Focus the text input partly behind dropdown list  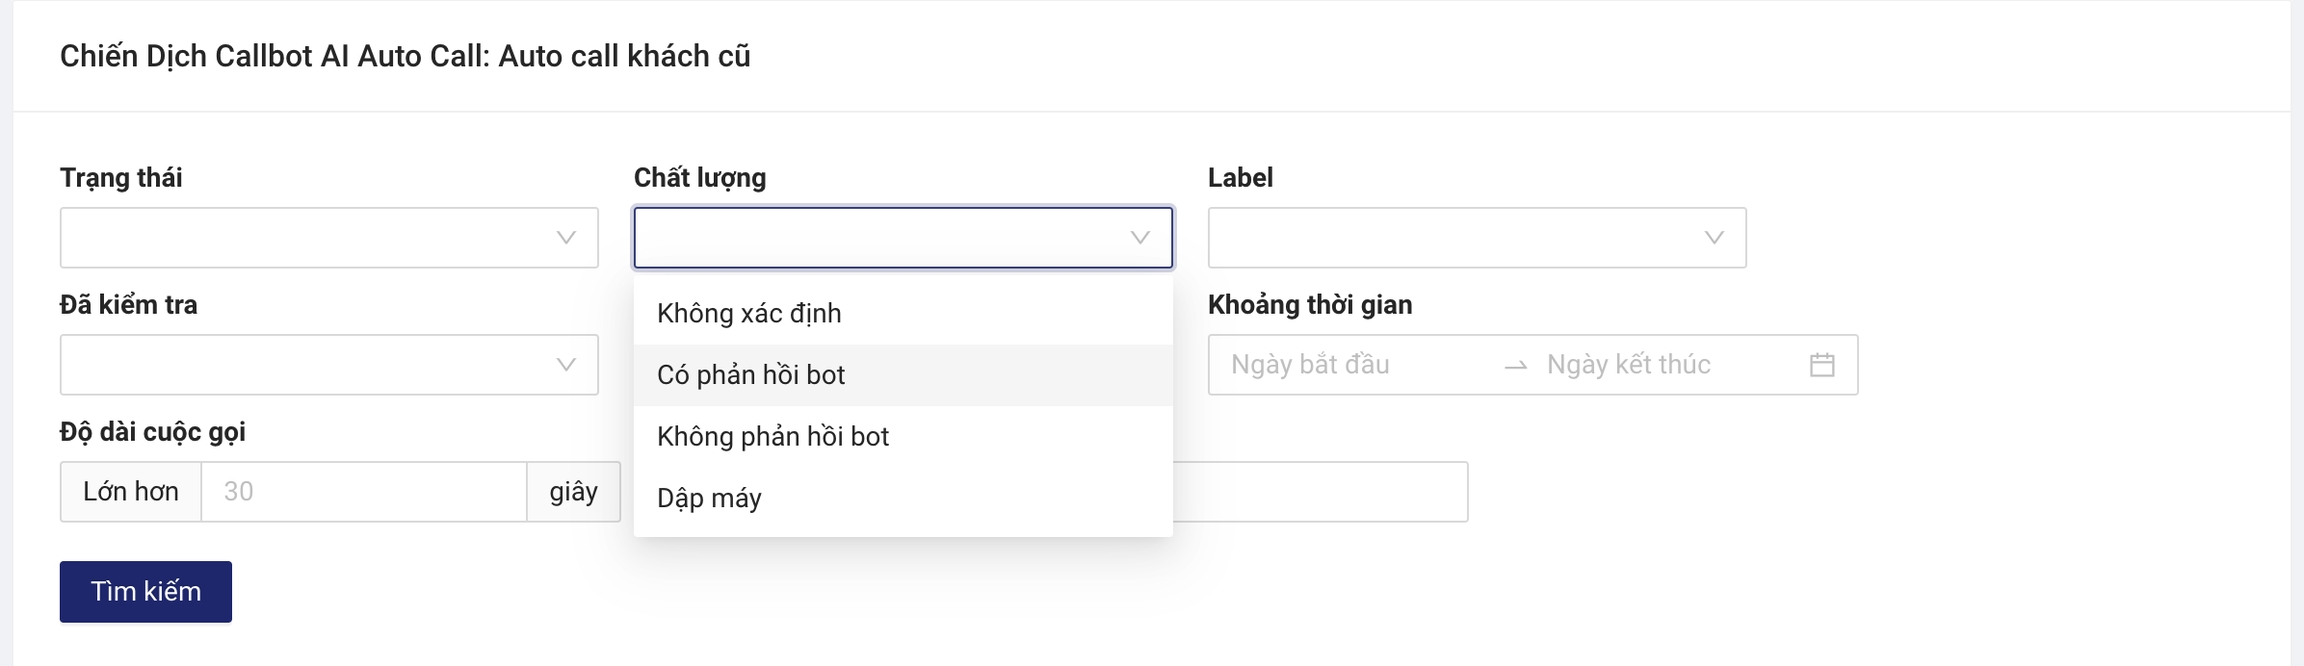1320,492
